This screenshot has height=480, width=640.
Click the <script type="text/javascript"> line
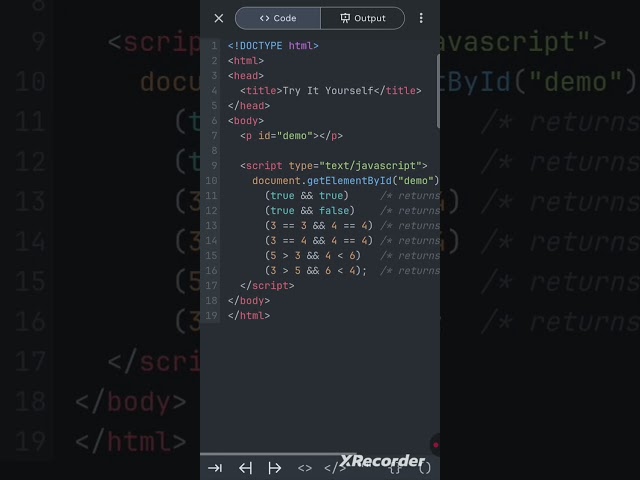(333, 166)
